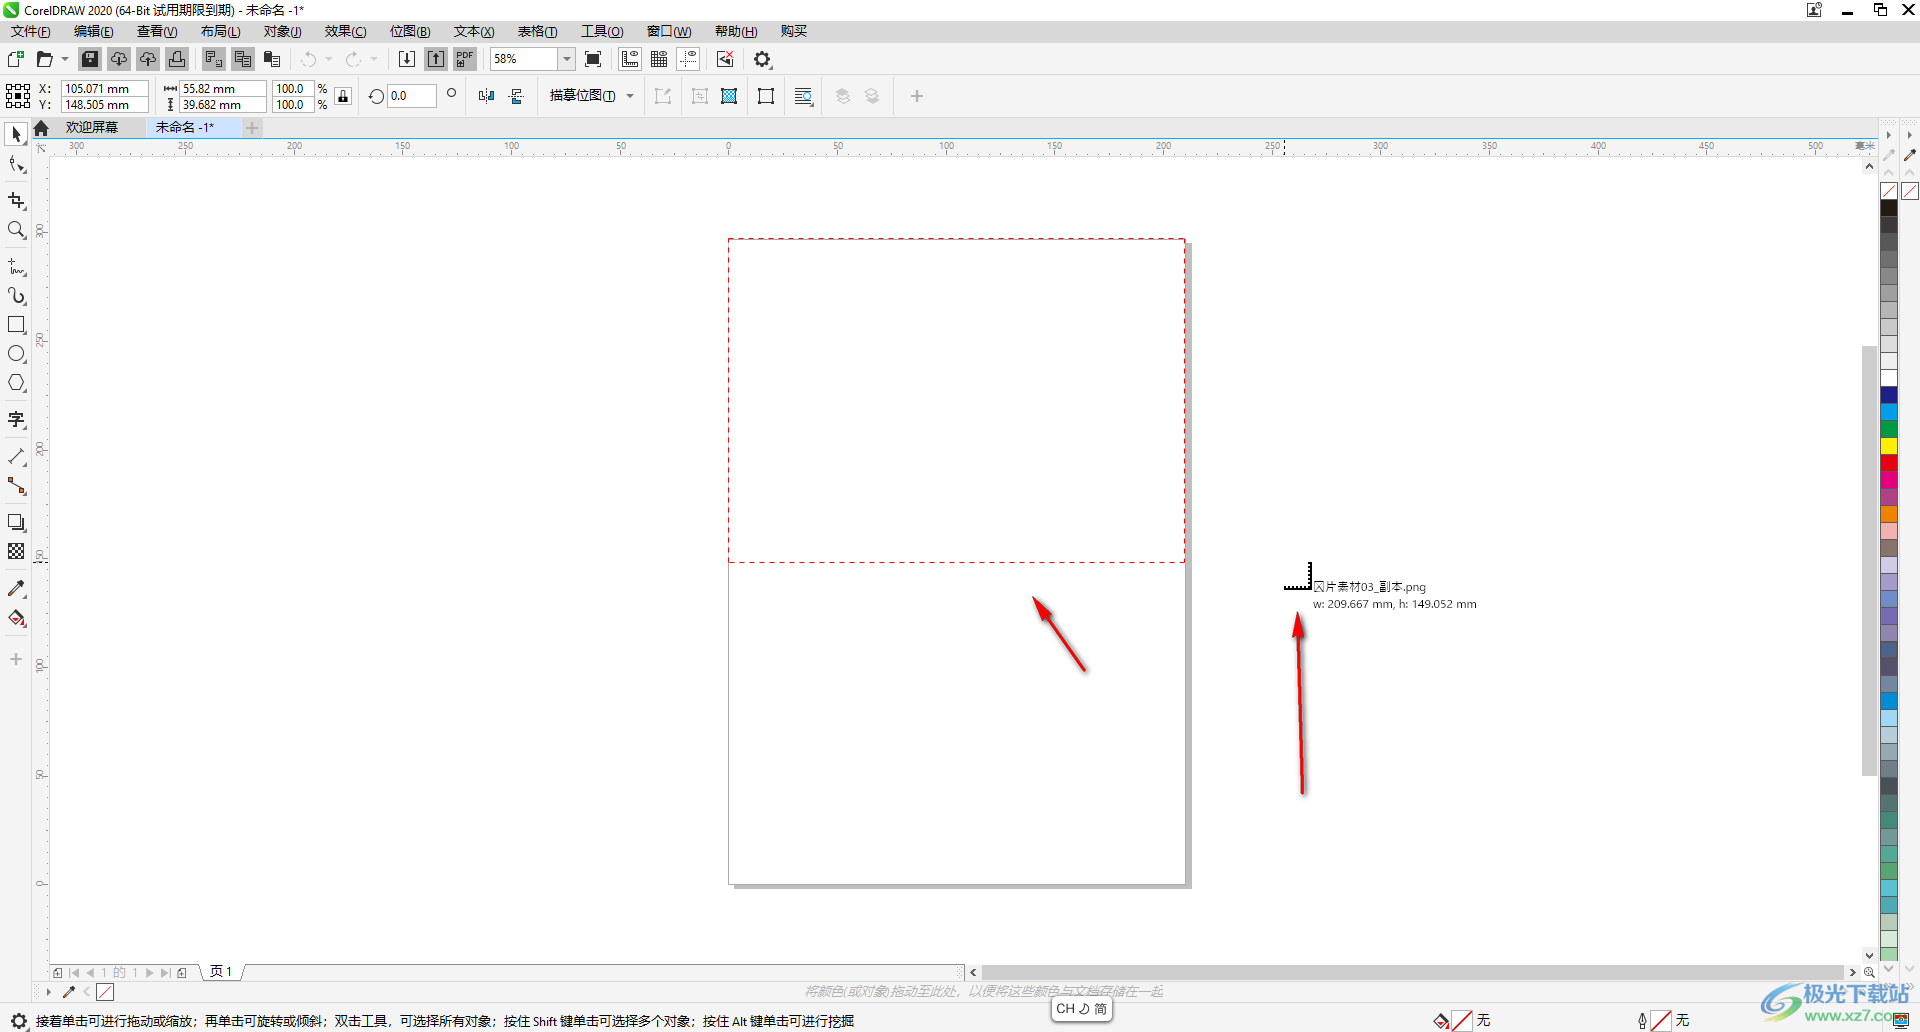Expand the docker panel arrow at top right
Screen dimensions: 1920x1032
1910,135
